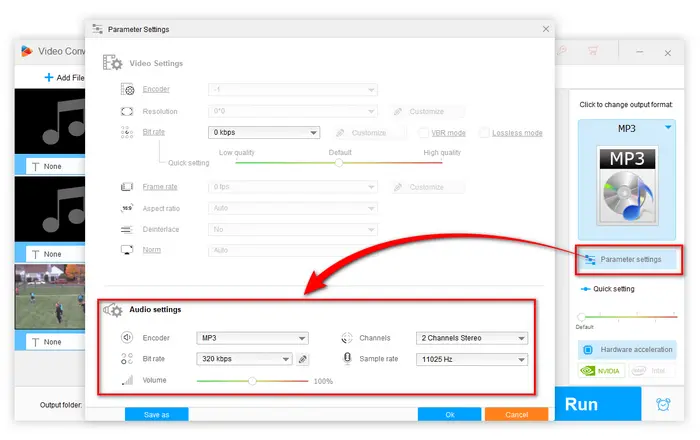Click the video Encoder link label
This screenshot has height=440, width=700.
click(x=156, y=89)
